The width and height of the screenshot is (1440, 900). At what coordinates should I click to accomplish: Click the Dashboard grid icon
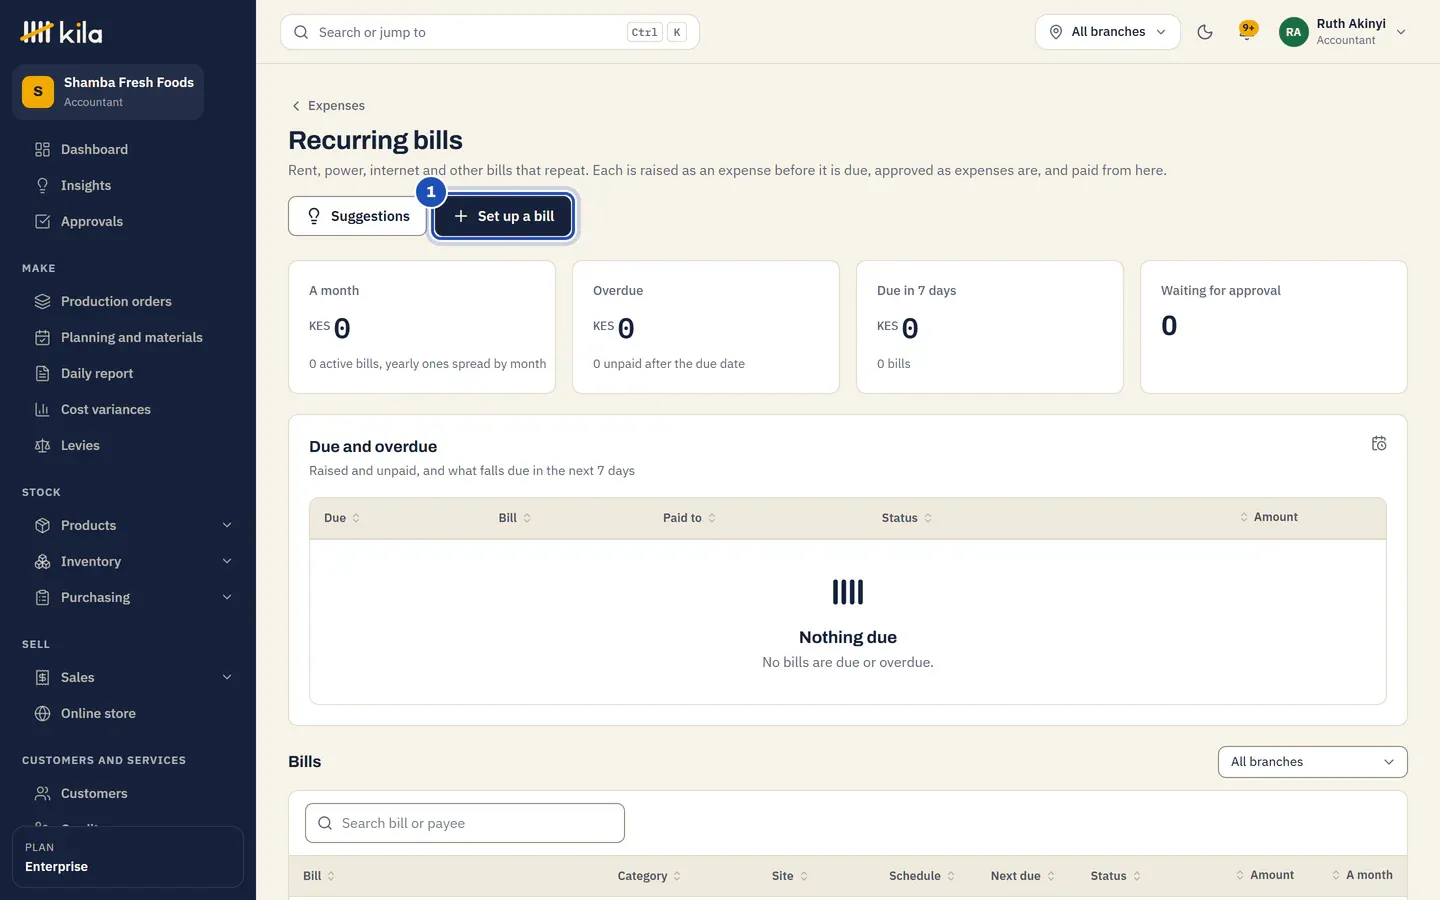[42, 150]
